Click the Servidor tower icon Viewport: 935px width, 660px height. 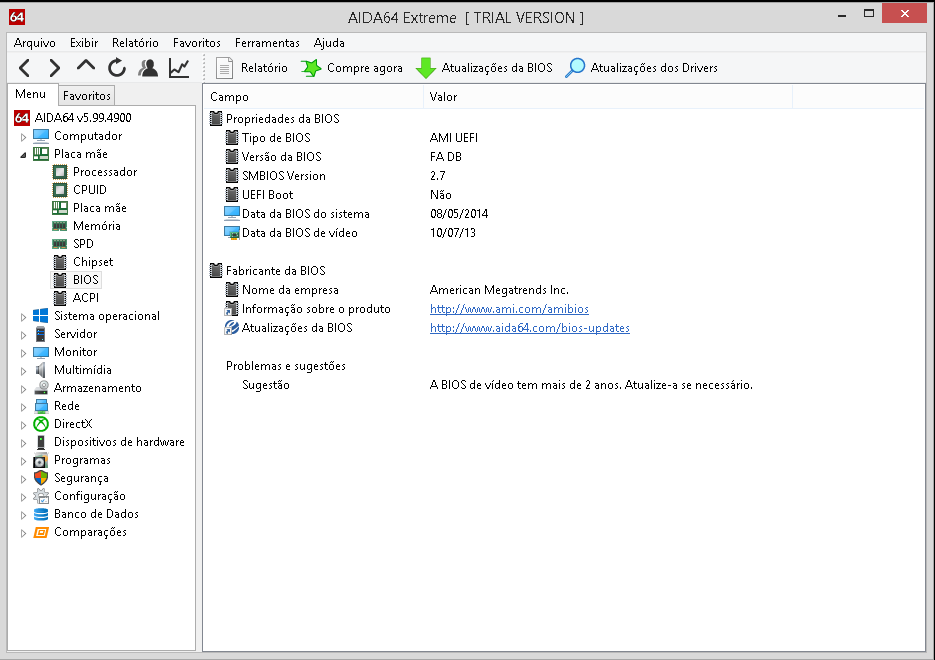pos(41,334)
